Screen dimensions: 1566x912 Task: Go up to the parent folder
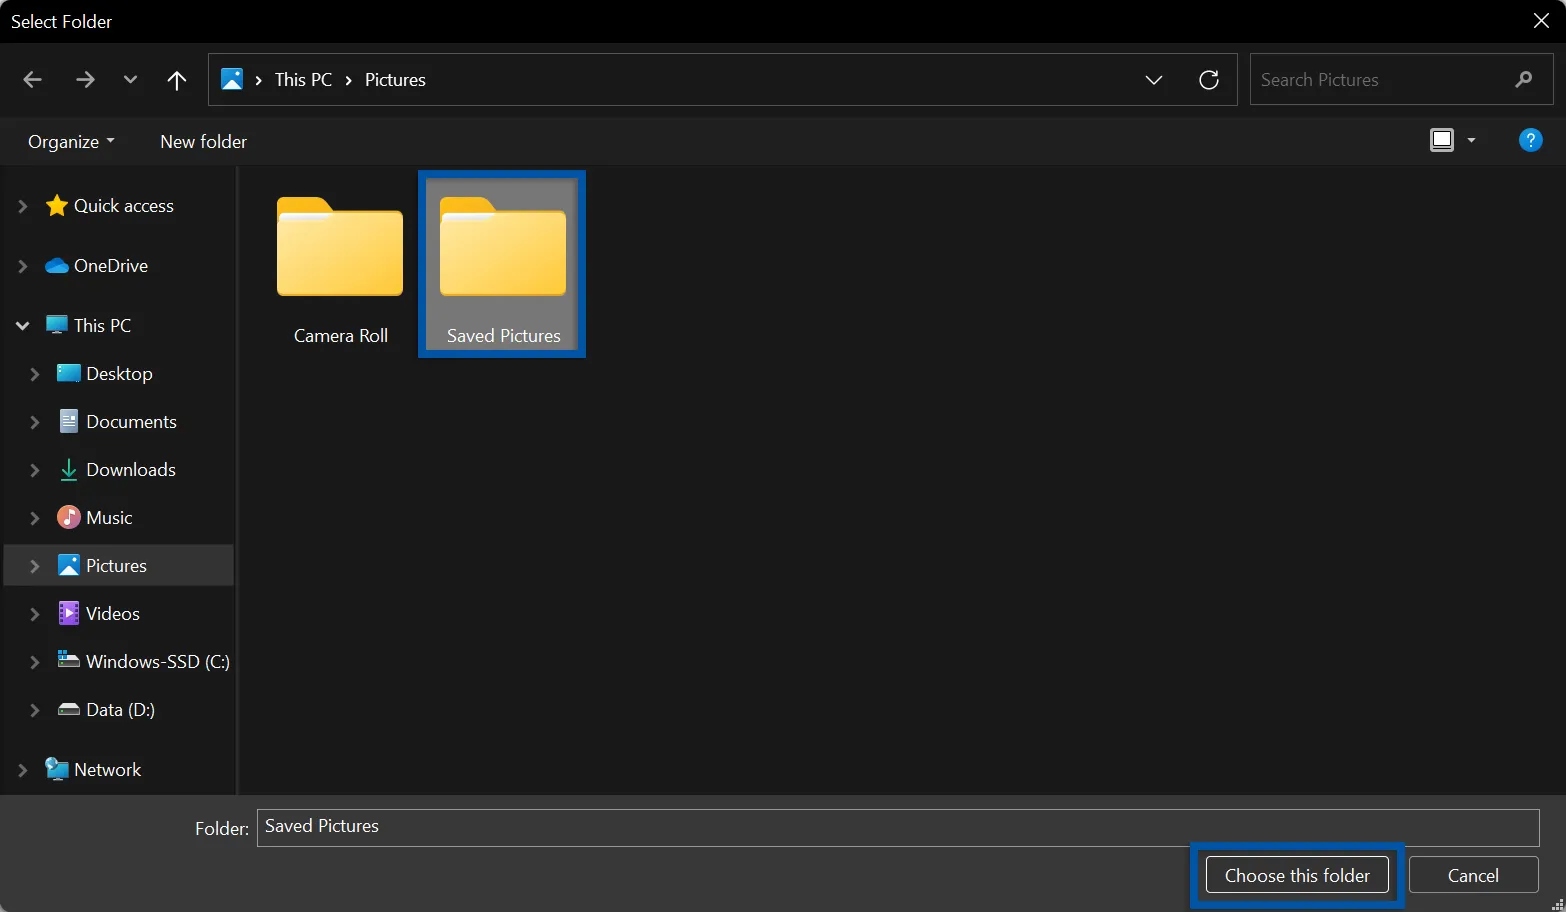176,79
